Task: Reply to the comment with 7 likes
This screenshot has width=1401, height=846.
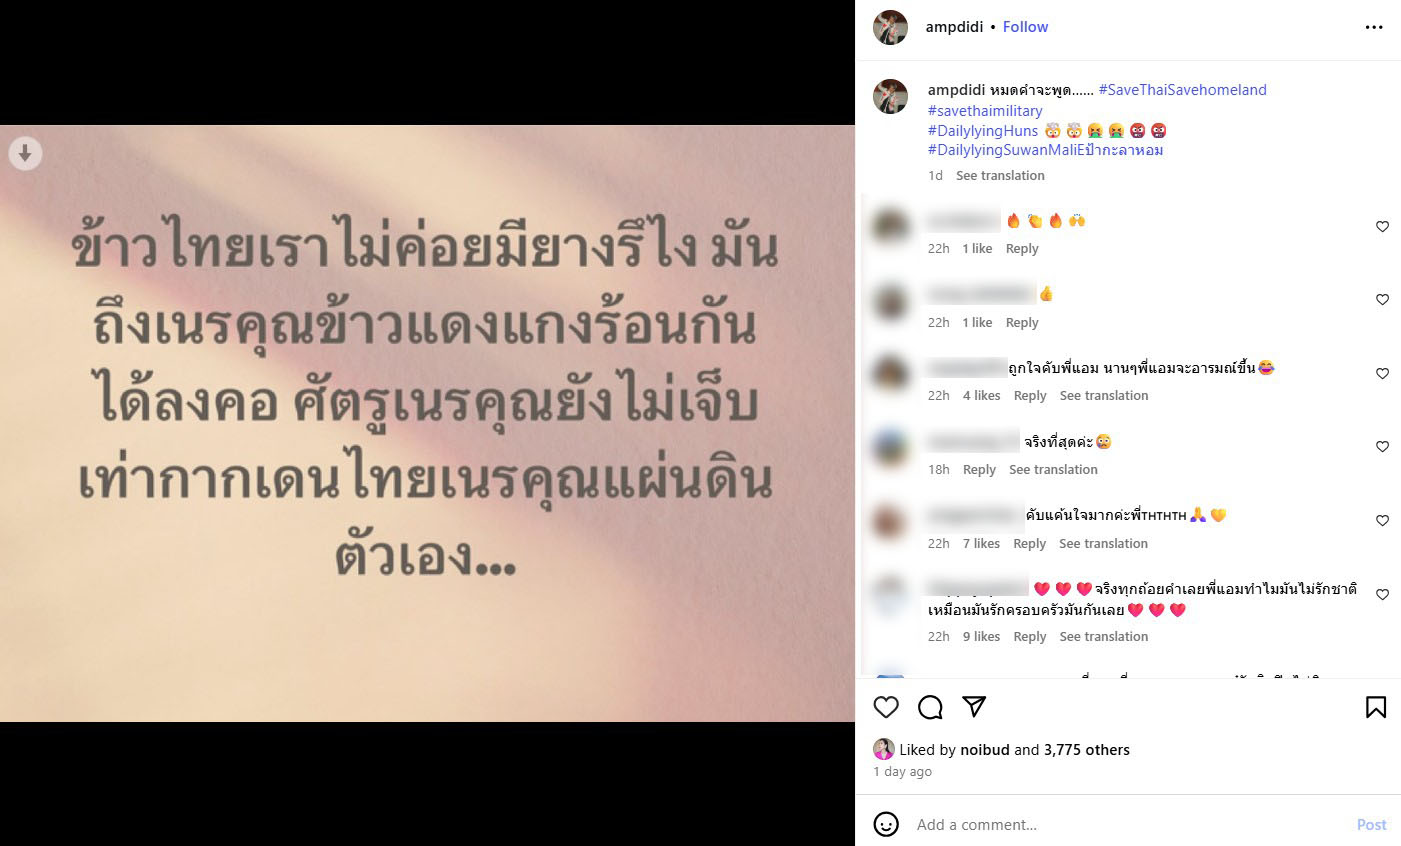Action: coord(1029,543)
